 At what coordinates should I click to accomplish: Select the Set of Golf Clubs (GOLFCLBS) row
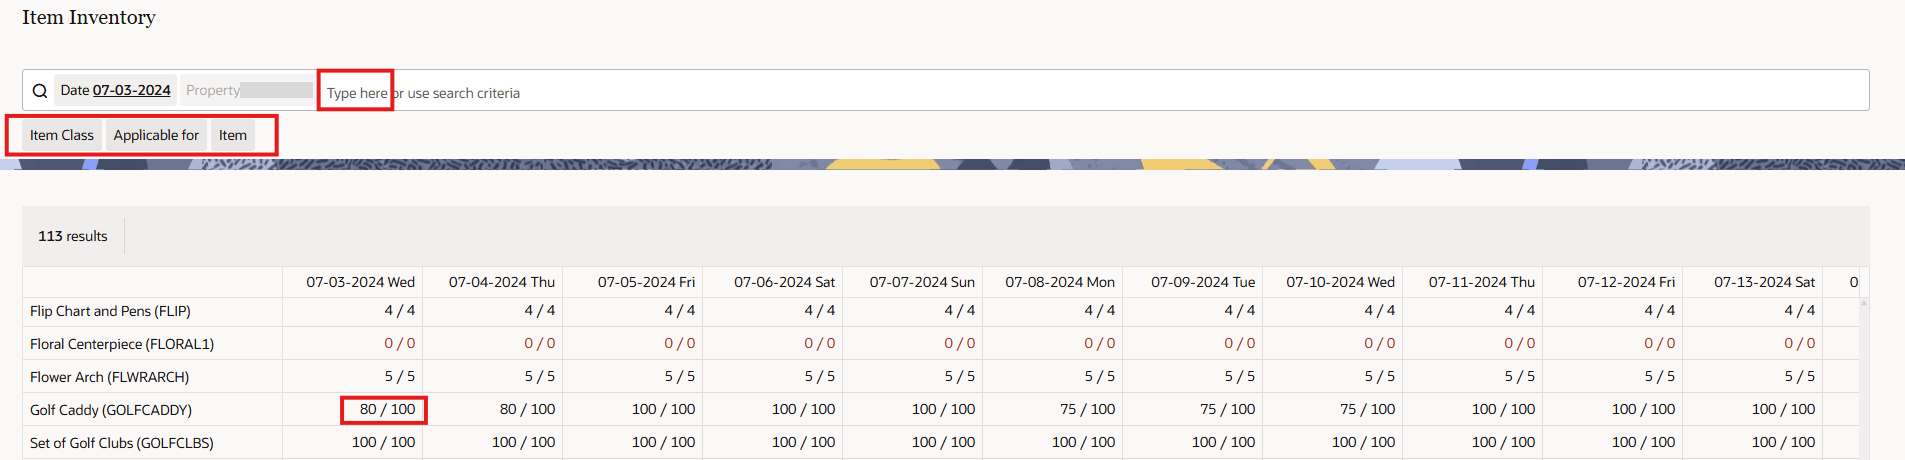[x=940, y=442]
